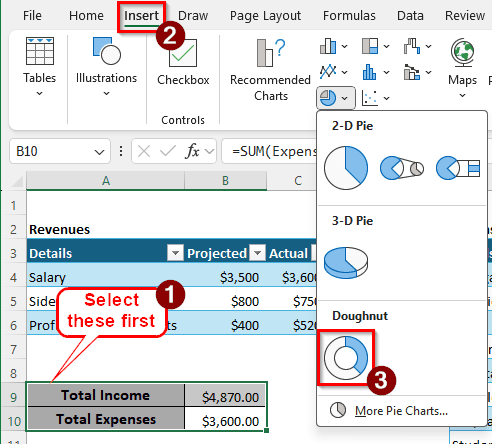Select the Salary cell
This screenshot has width=492, height=444.
pyautogui.click(x=106, y=277)
